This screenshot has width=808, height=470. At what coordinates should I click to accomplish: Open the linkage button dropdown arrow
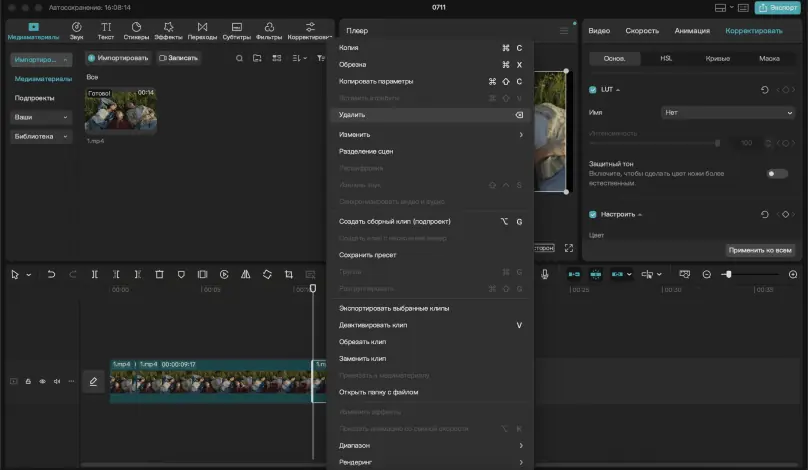[629, 274]
